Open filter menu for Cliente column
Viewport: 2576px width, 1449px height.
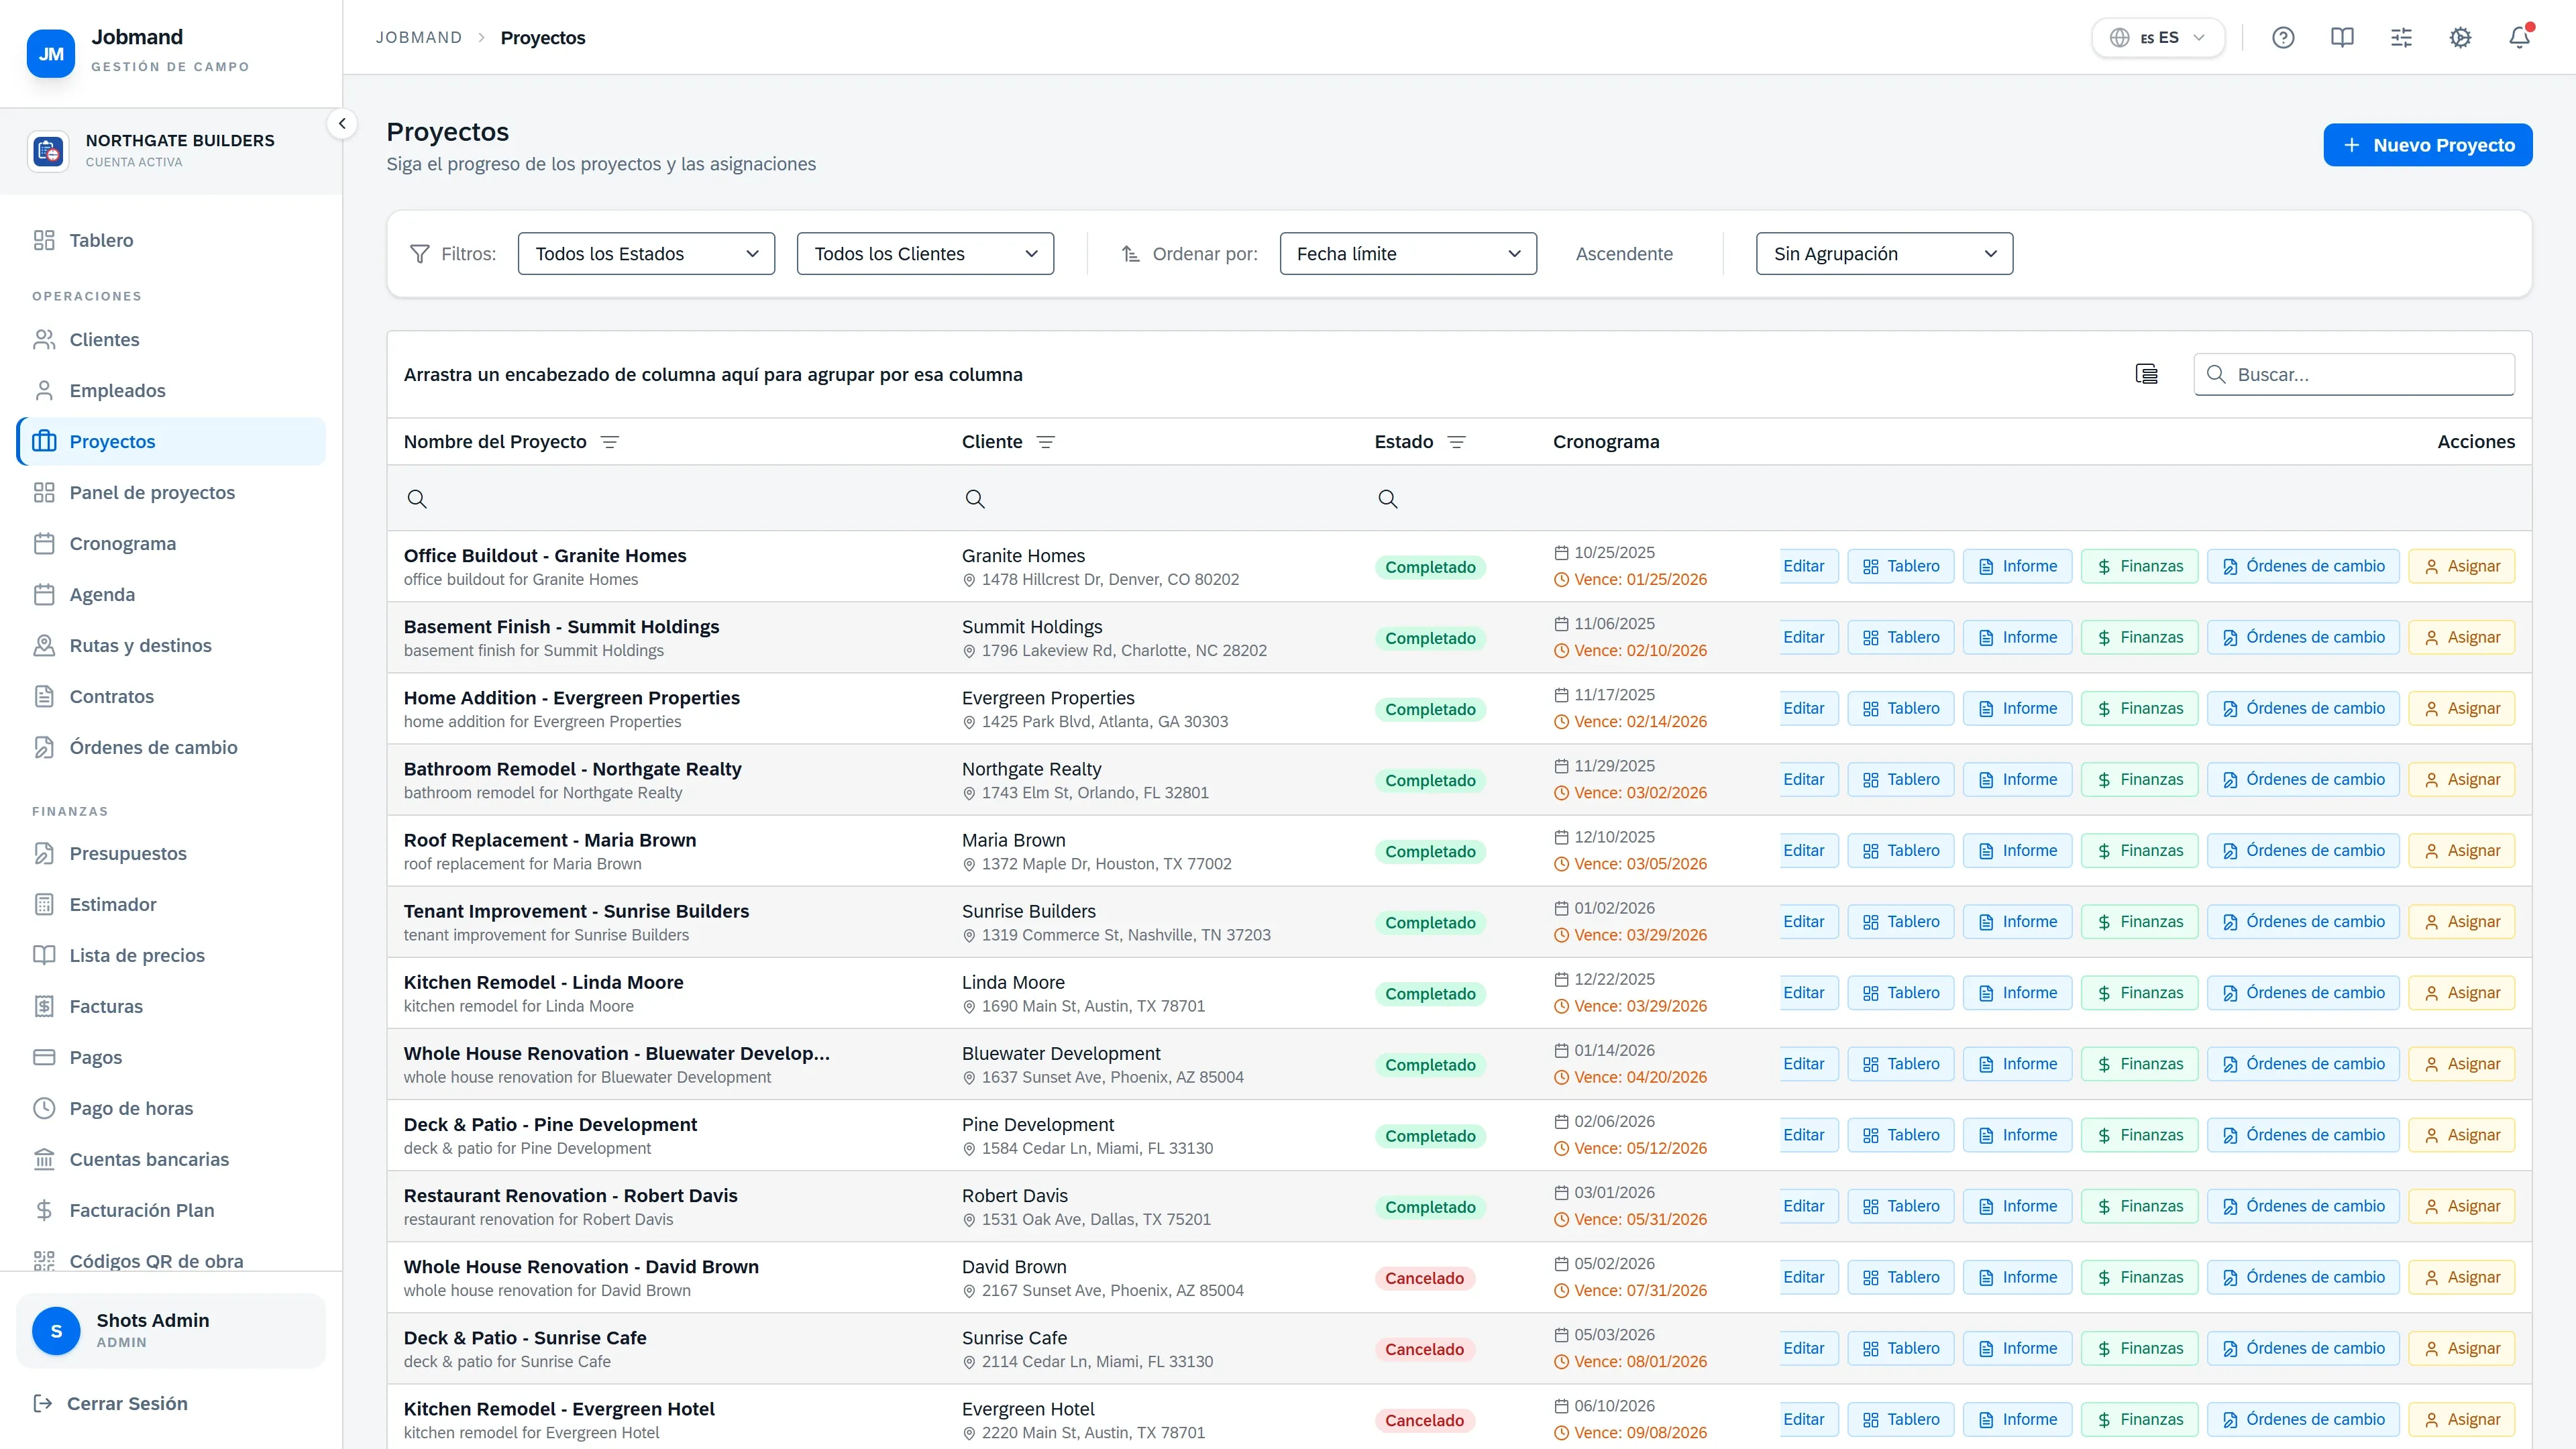1045,442
